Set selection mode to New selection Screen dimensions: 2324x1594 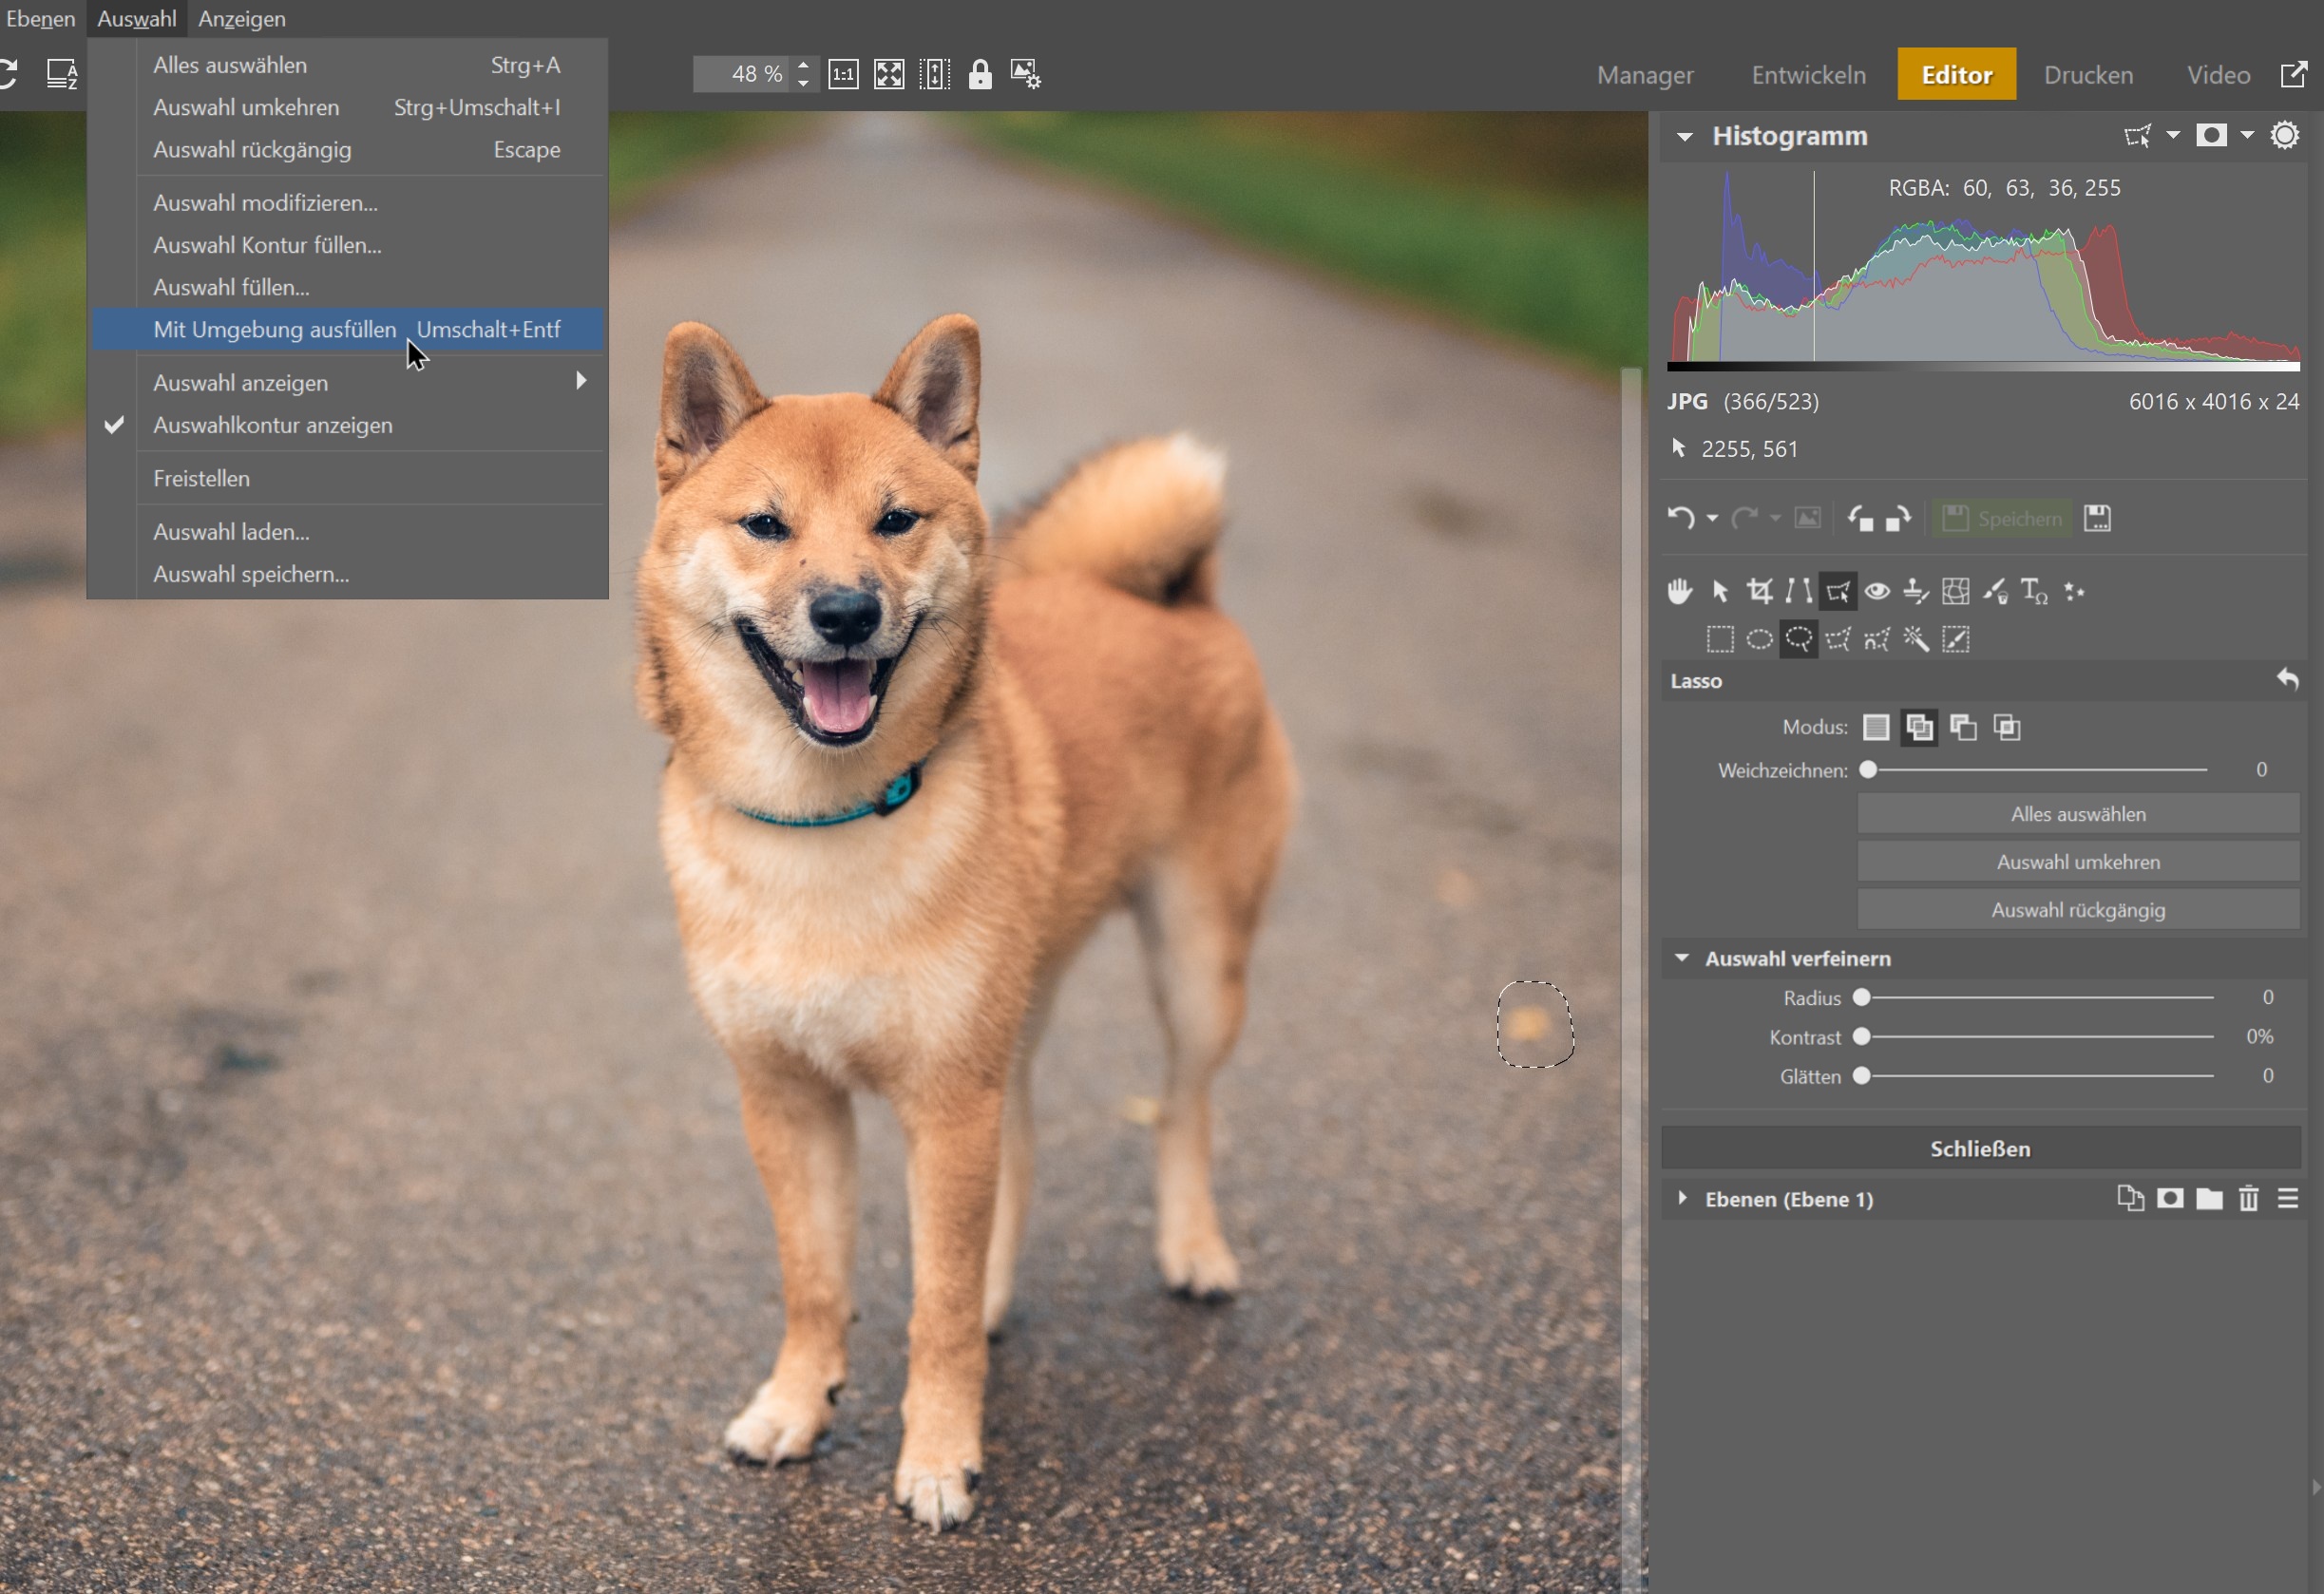(x=1876, y=727)
